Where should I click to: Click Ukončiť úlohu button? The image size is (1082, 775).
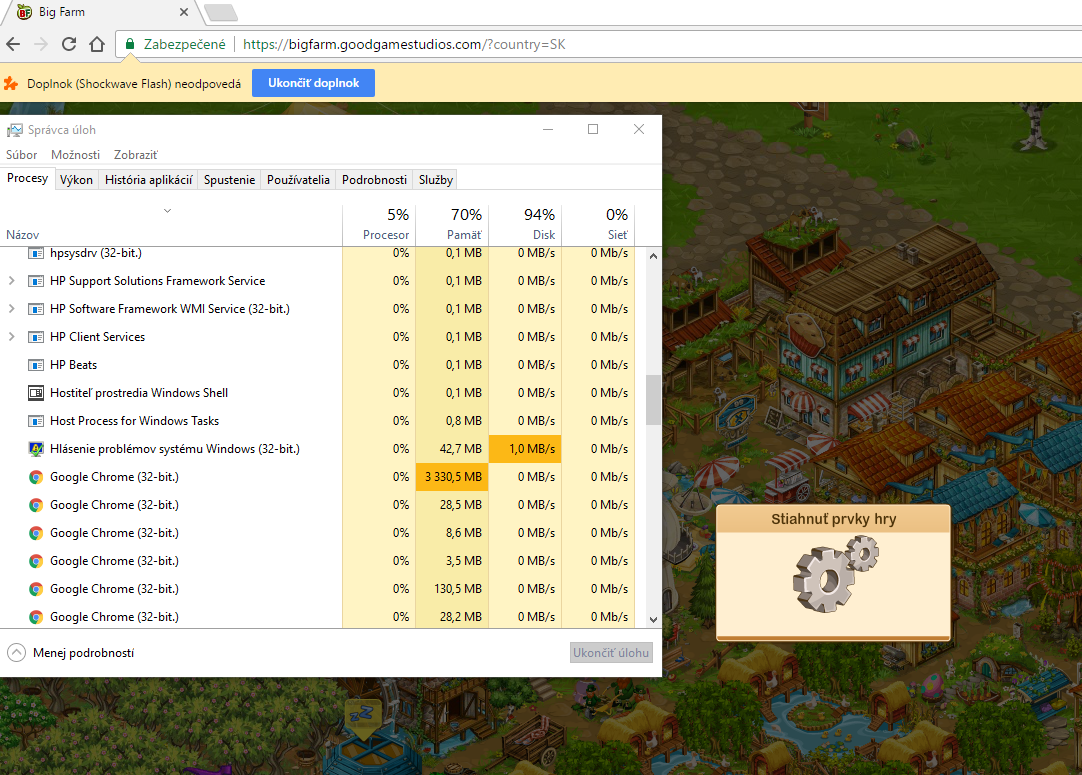click(x=611, y=653)
